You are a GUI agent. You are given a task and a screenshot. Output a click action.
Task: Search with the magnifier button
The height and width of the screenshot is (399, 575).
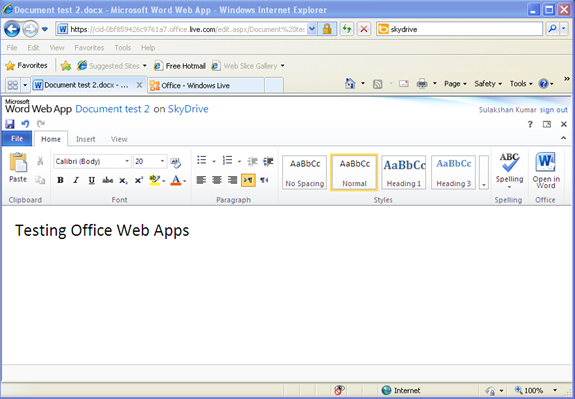coord(552,29)
